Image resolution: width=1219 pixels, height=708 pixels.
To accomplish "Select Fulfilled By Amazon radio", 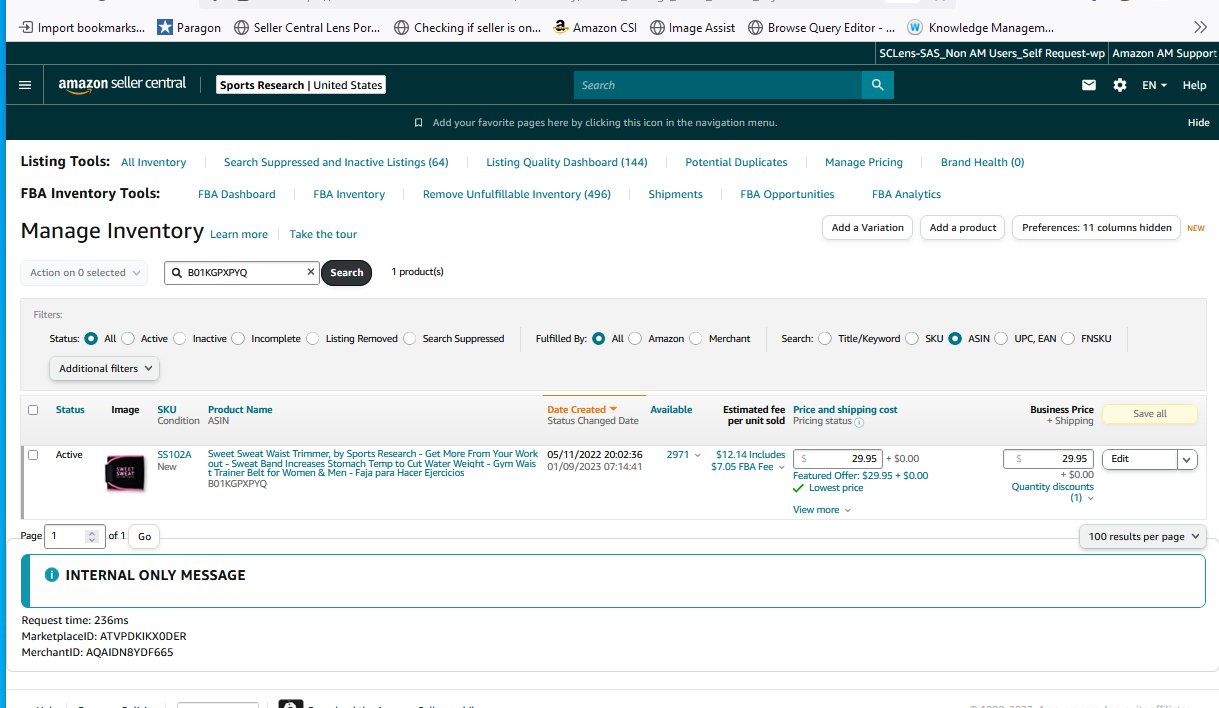I will coord(635,338).
